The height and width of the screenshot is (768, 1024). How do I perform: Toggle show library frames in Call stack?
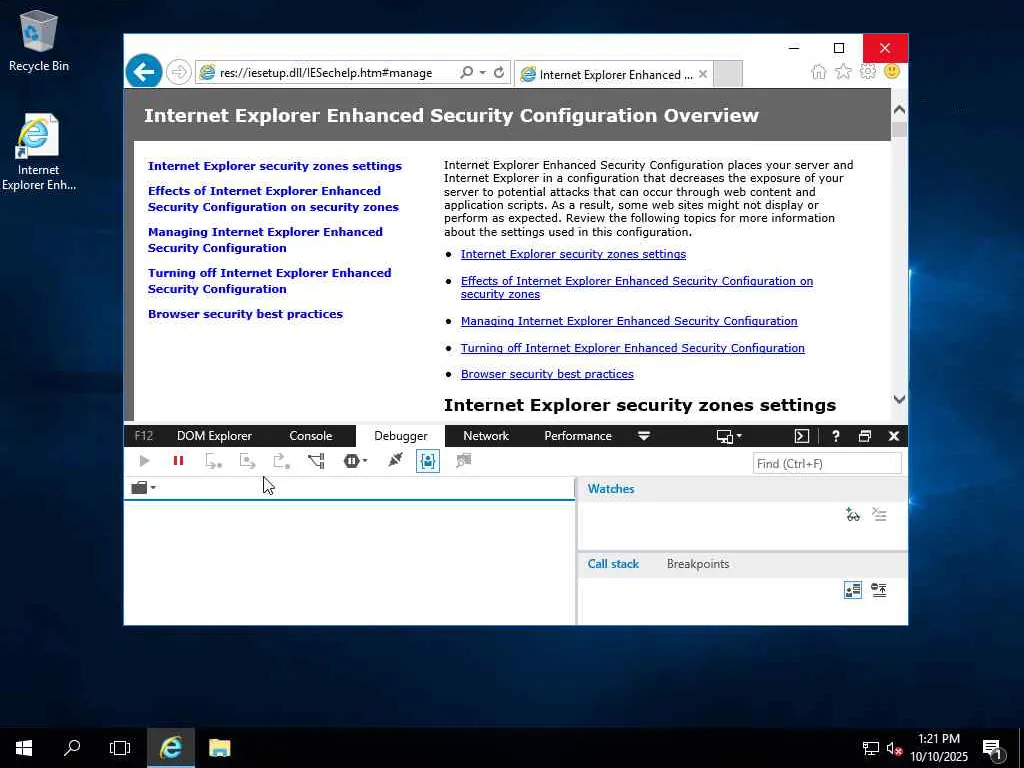(853, 590)
